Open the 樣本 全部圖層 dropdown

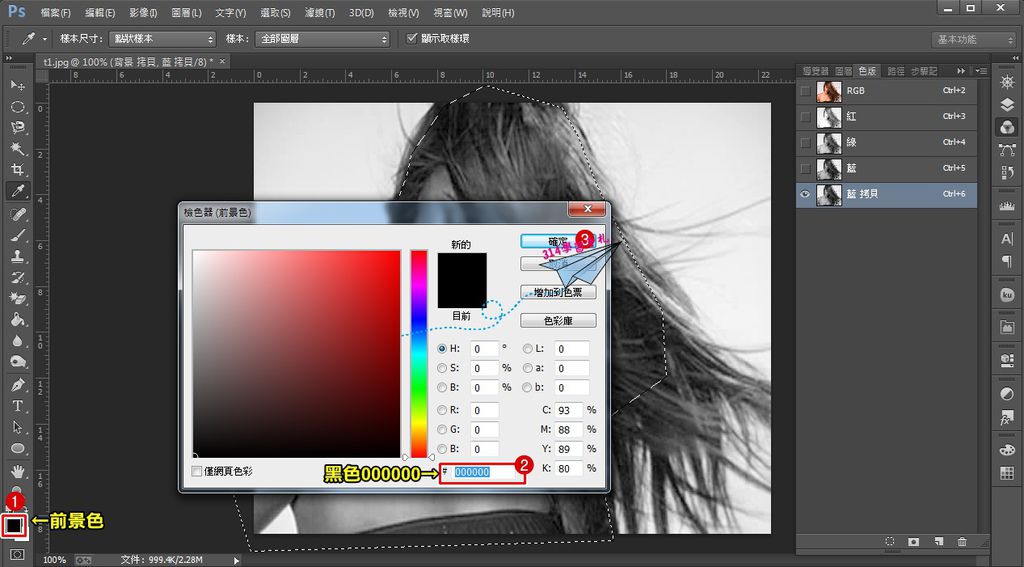322,39
